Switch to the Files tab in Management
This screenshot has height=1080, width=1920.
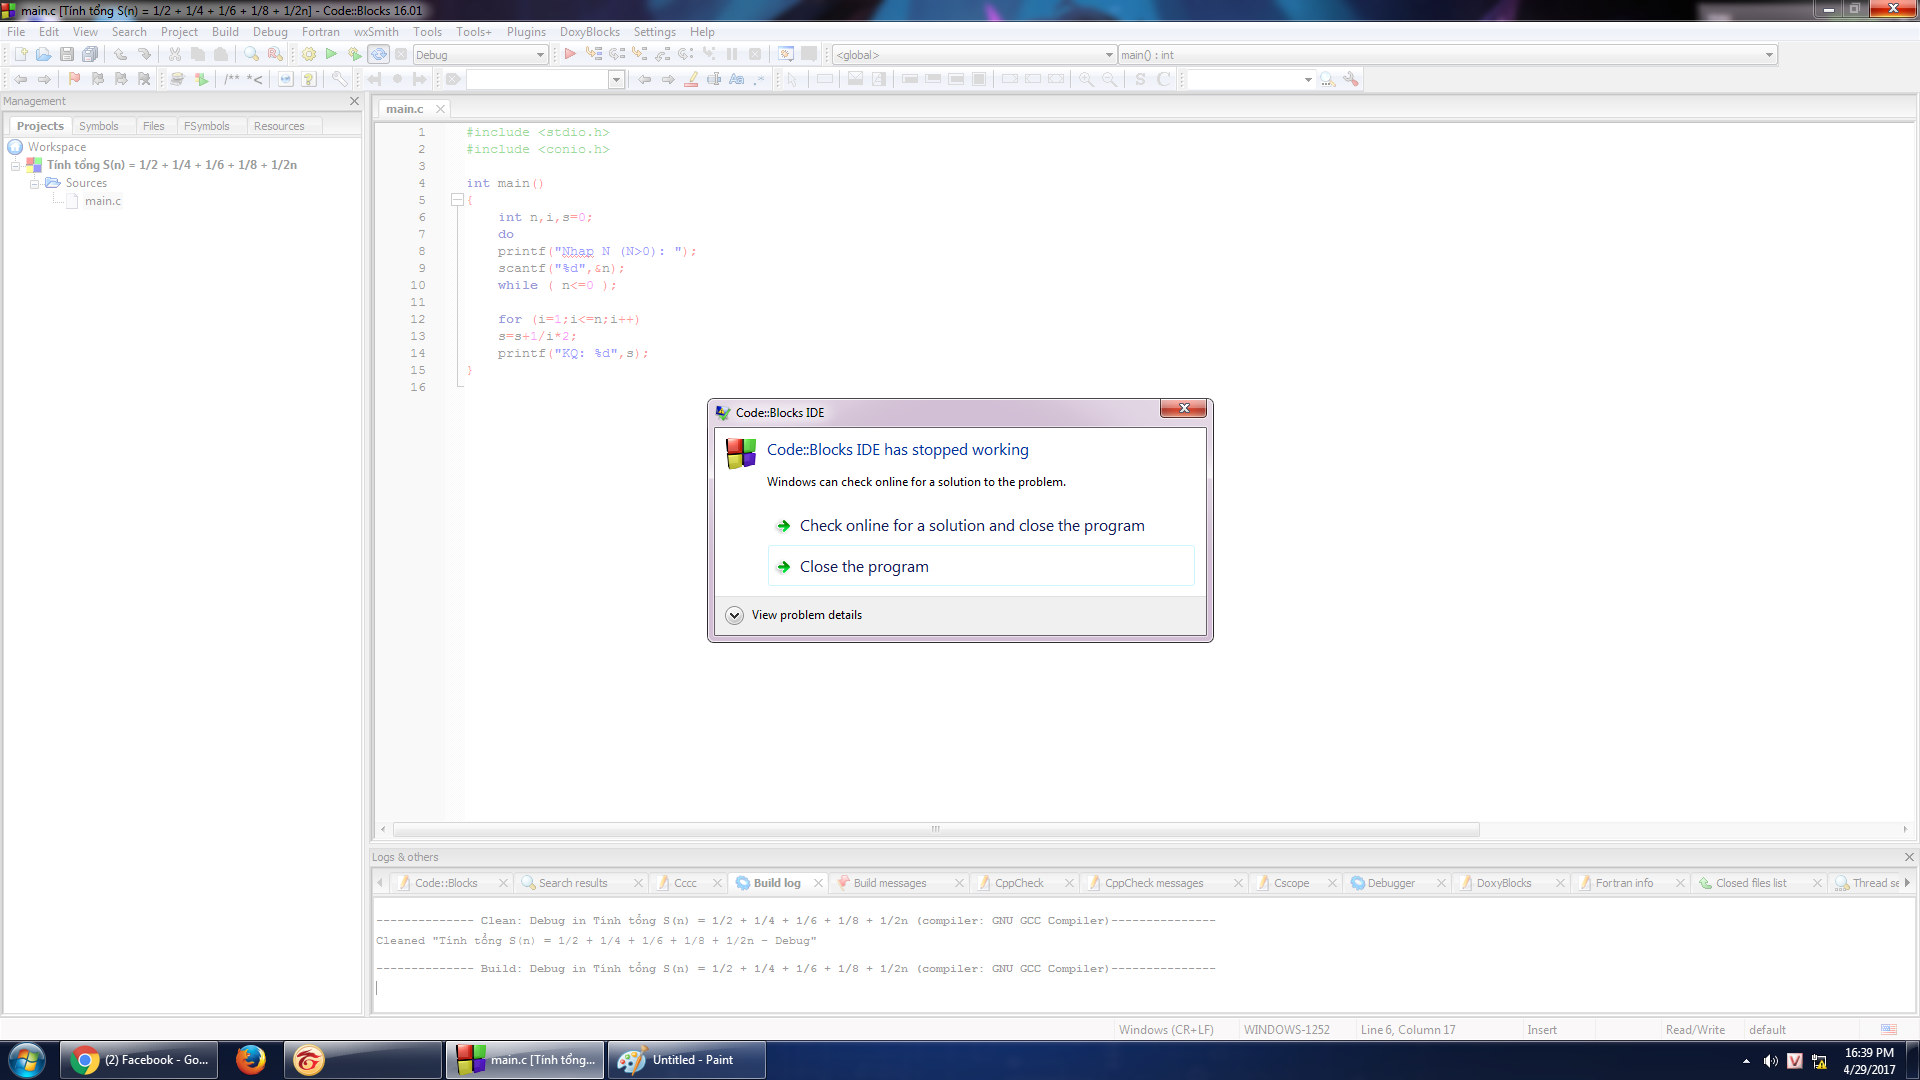pyautogui.click(x=153, y=126)
